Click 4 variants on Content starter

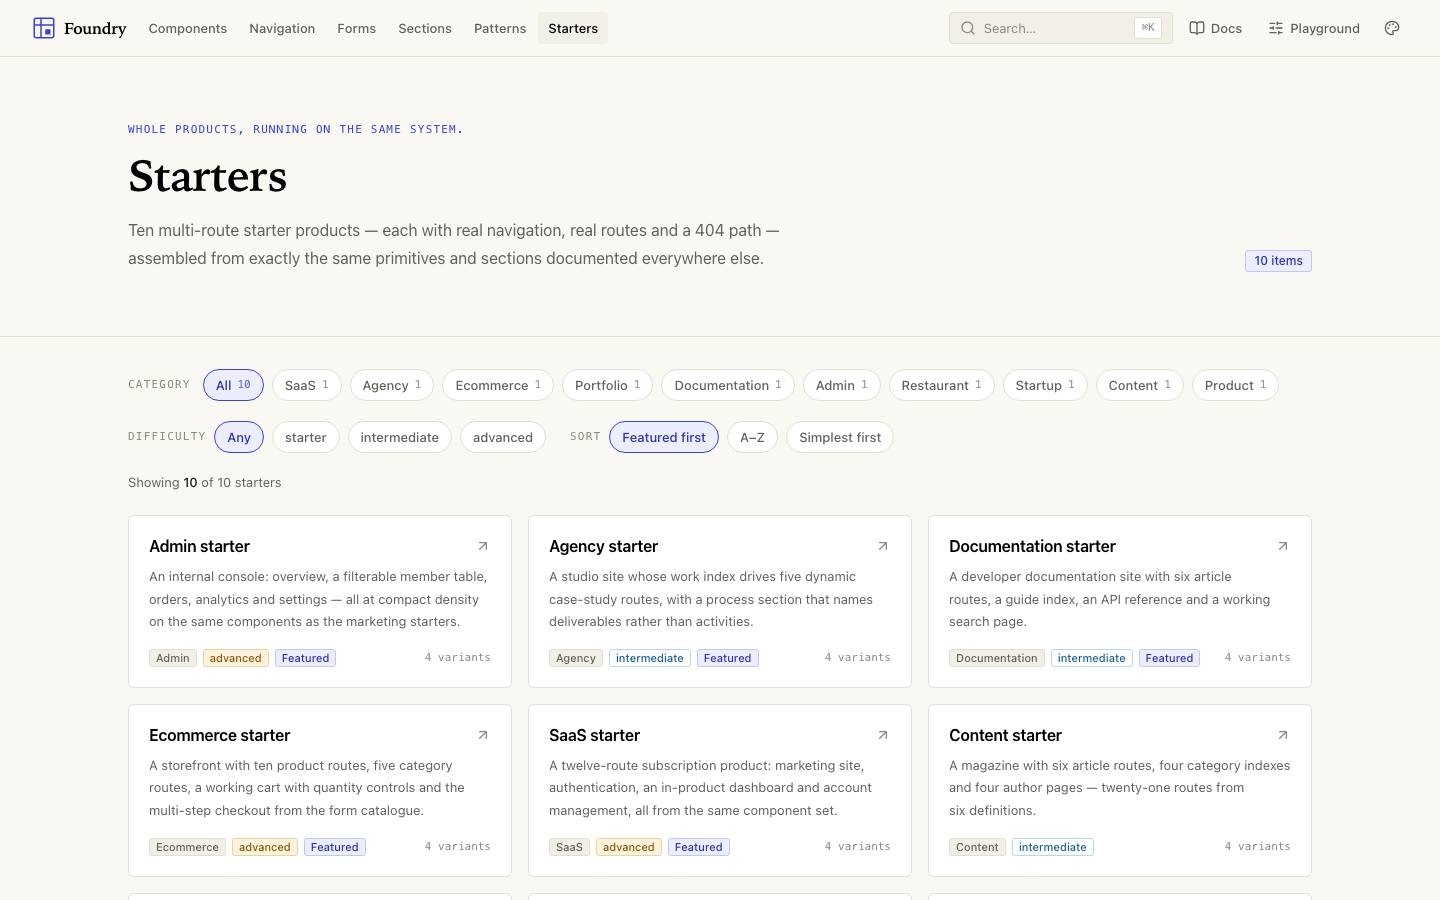pos(1257,846)
